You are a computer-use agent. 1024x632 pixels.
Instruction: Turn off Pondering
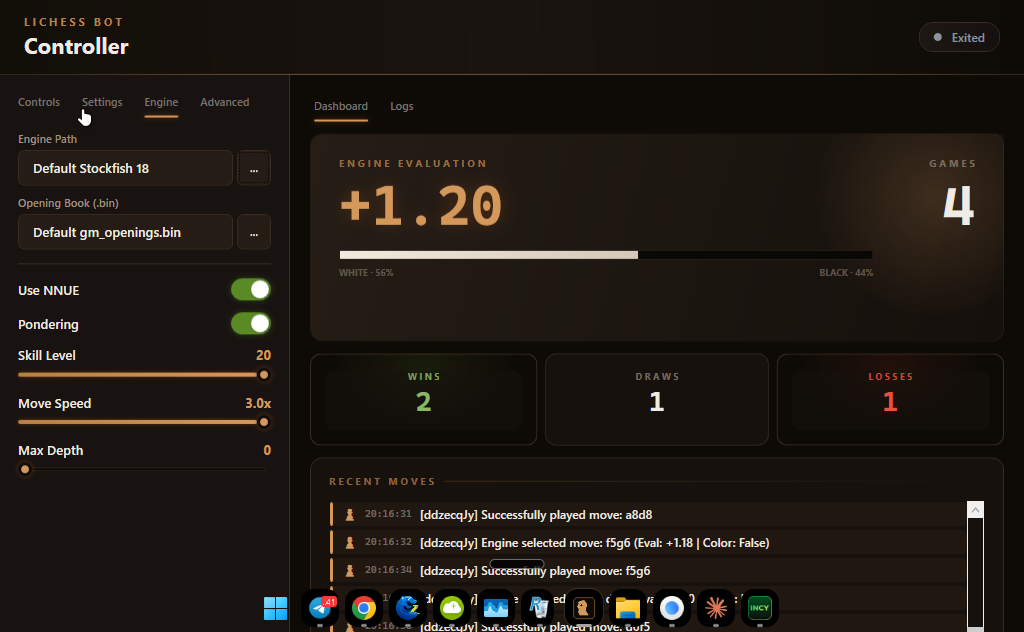(x=250, y=323)
